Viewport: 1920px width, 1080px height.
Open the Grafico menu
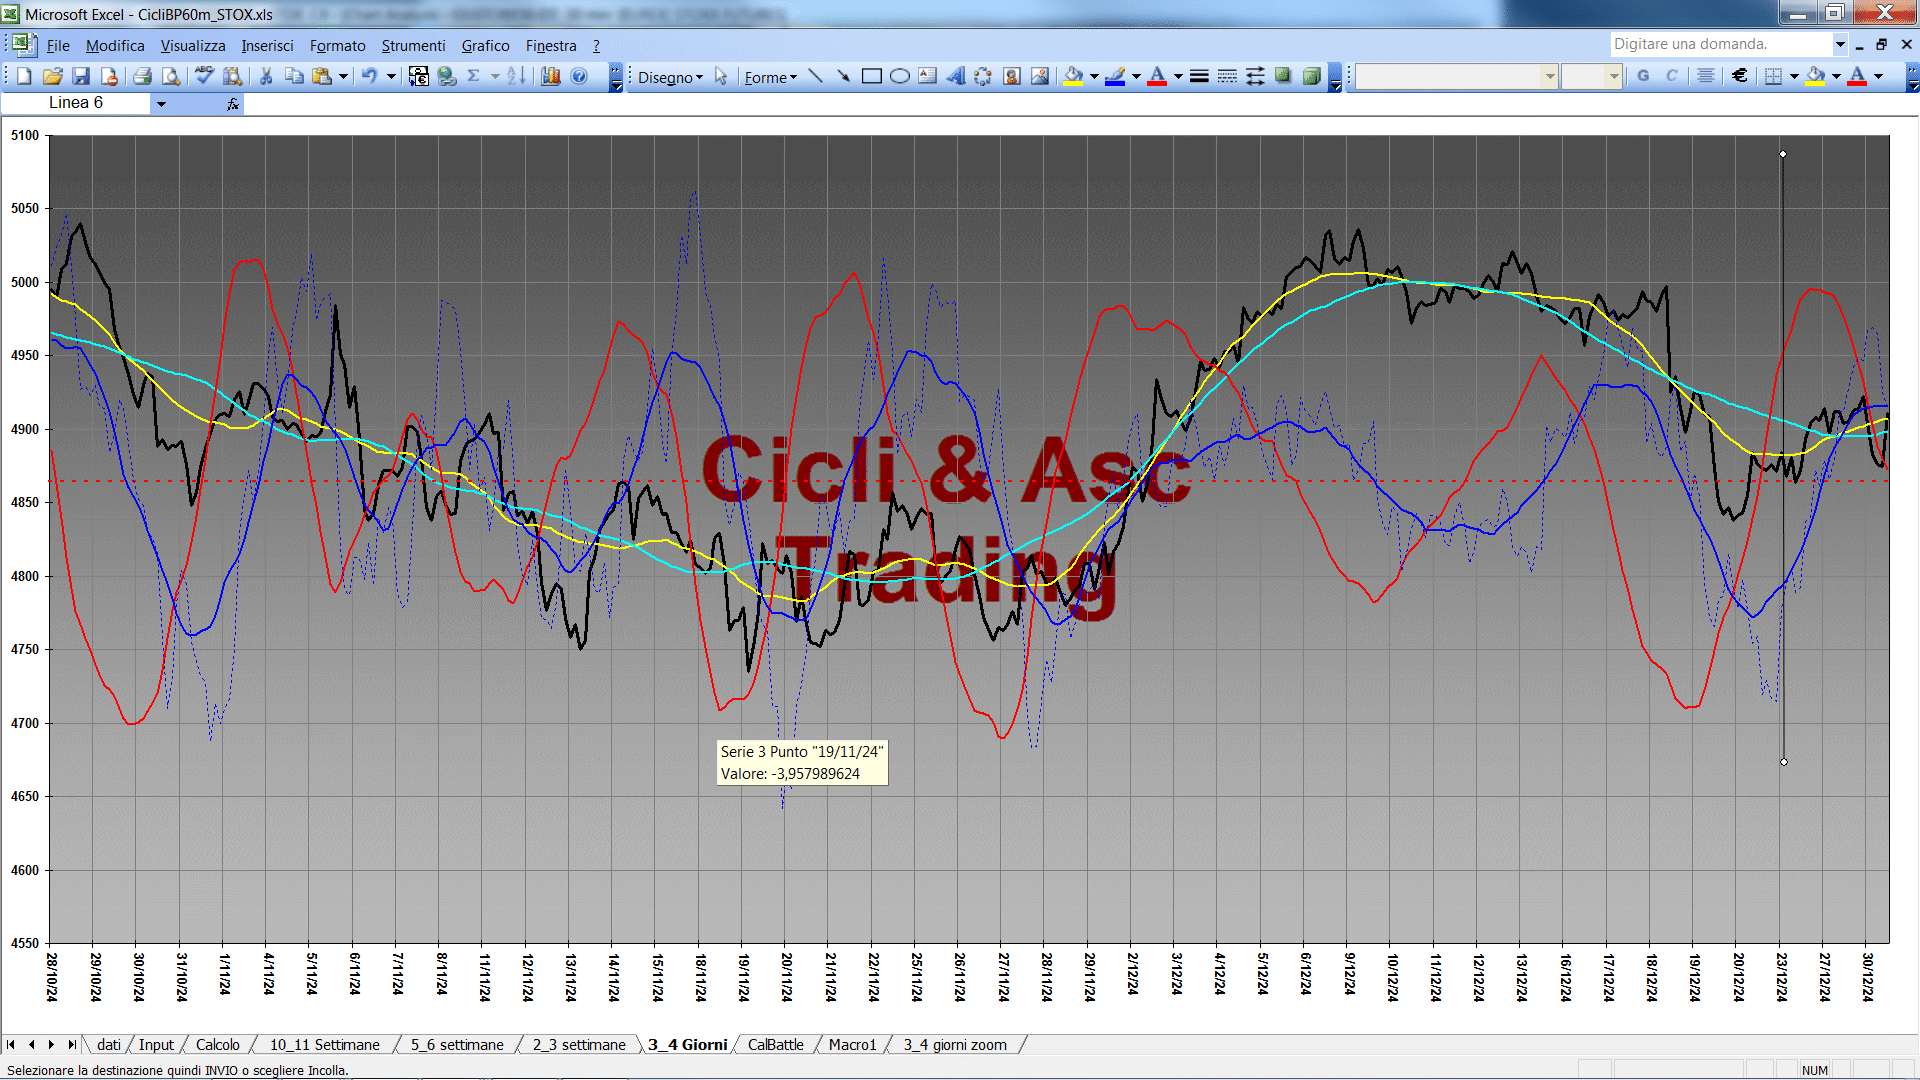pos(485,46)
